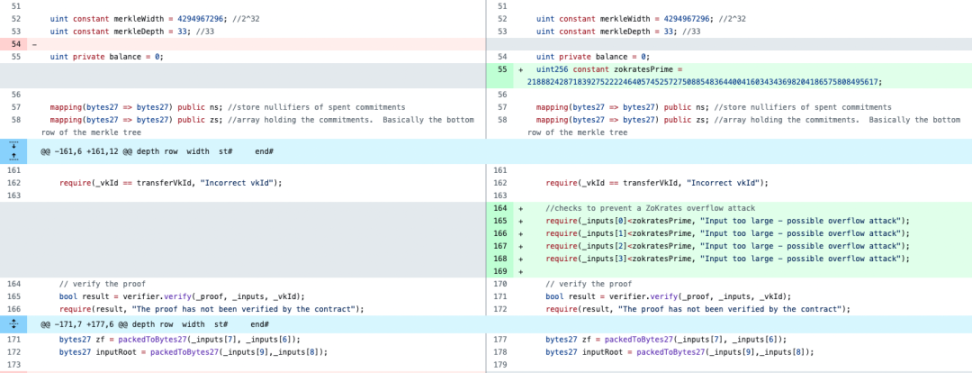972x373 pixels.
Task: Click the plus marker beside line 168
Action: tap(521, 258)
